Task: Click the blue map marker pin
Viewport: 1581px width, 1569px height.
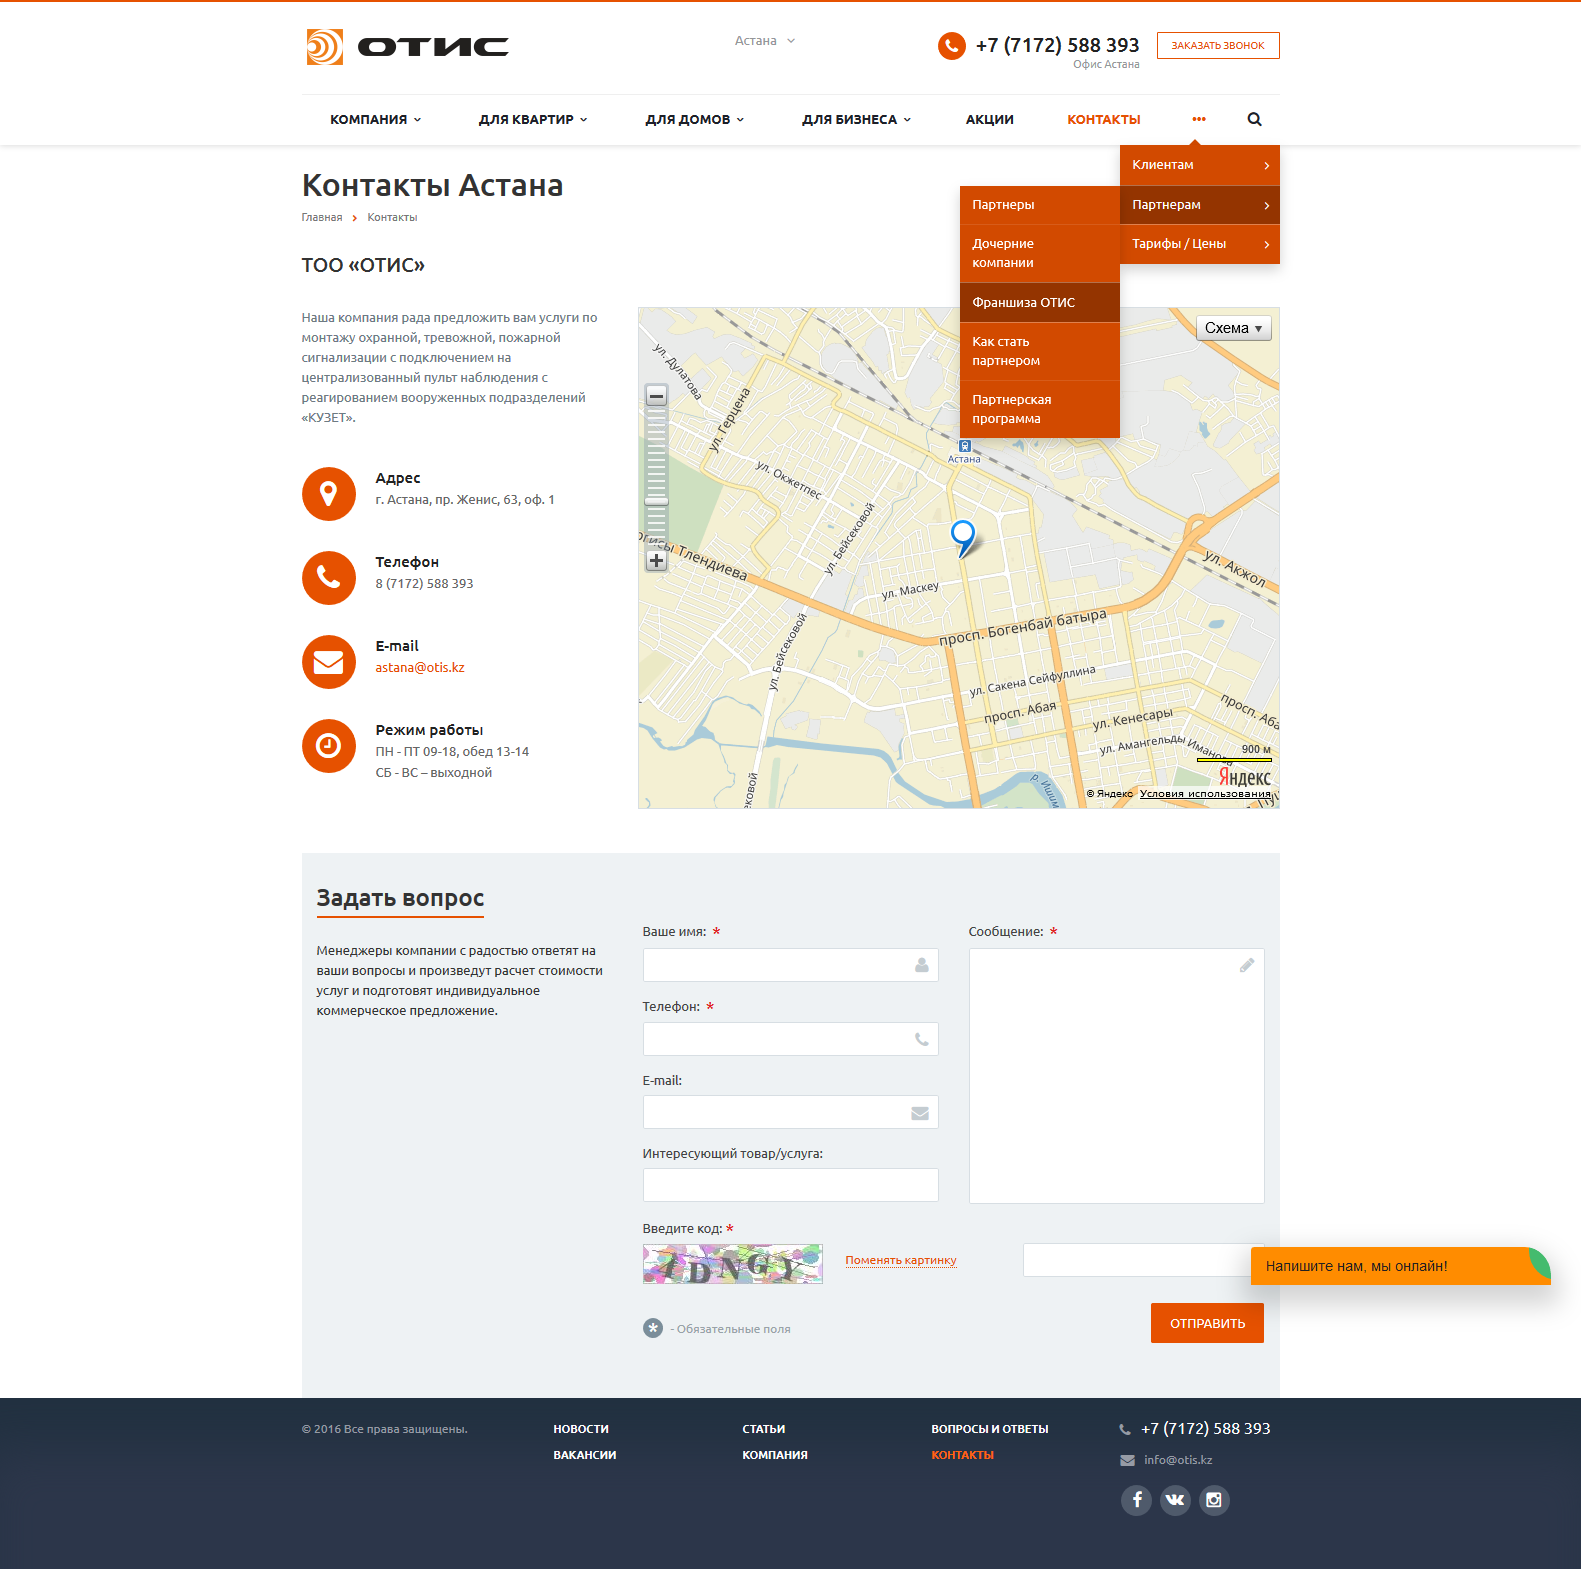Action: click(x=963, y=538)
